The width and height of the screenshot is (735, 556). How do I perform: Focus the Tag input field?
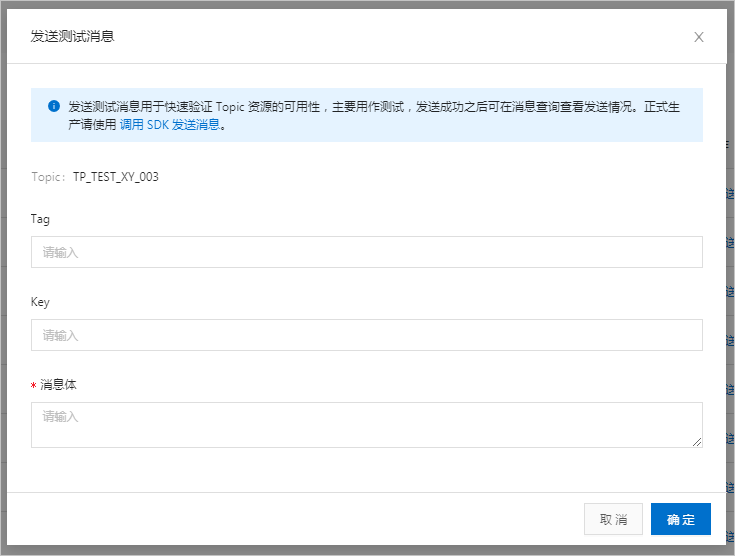point(367,252)
